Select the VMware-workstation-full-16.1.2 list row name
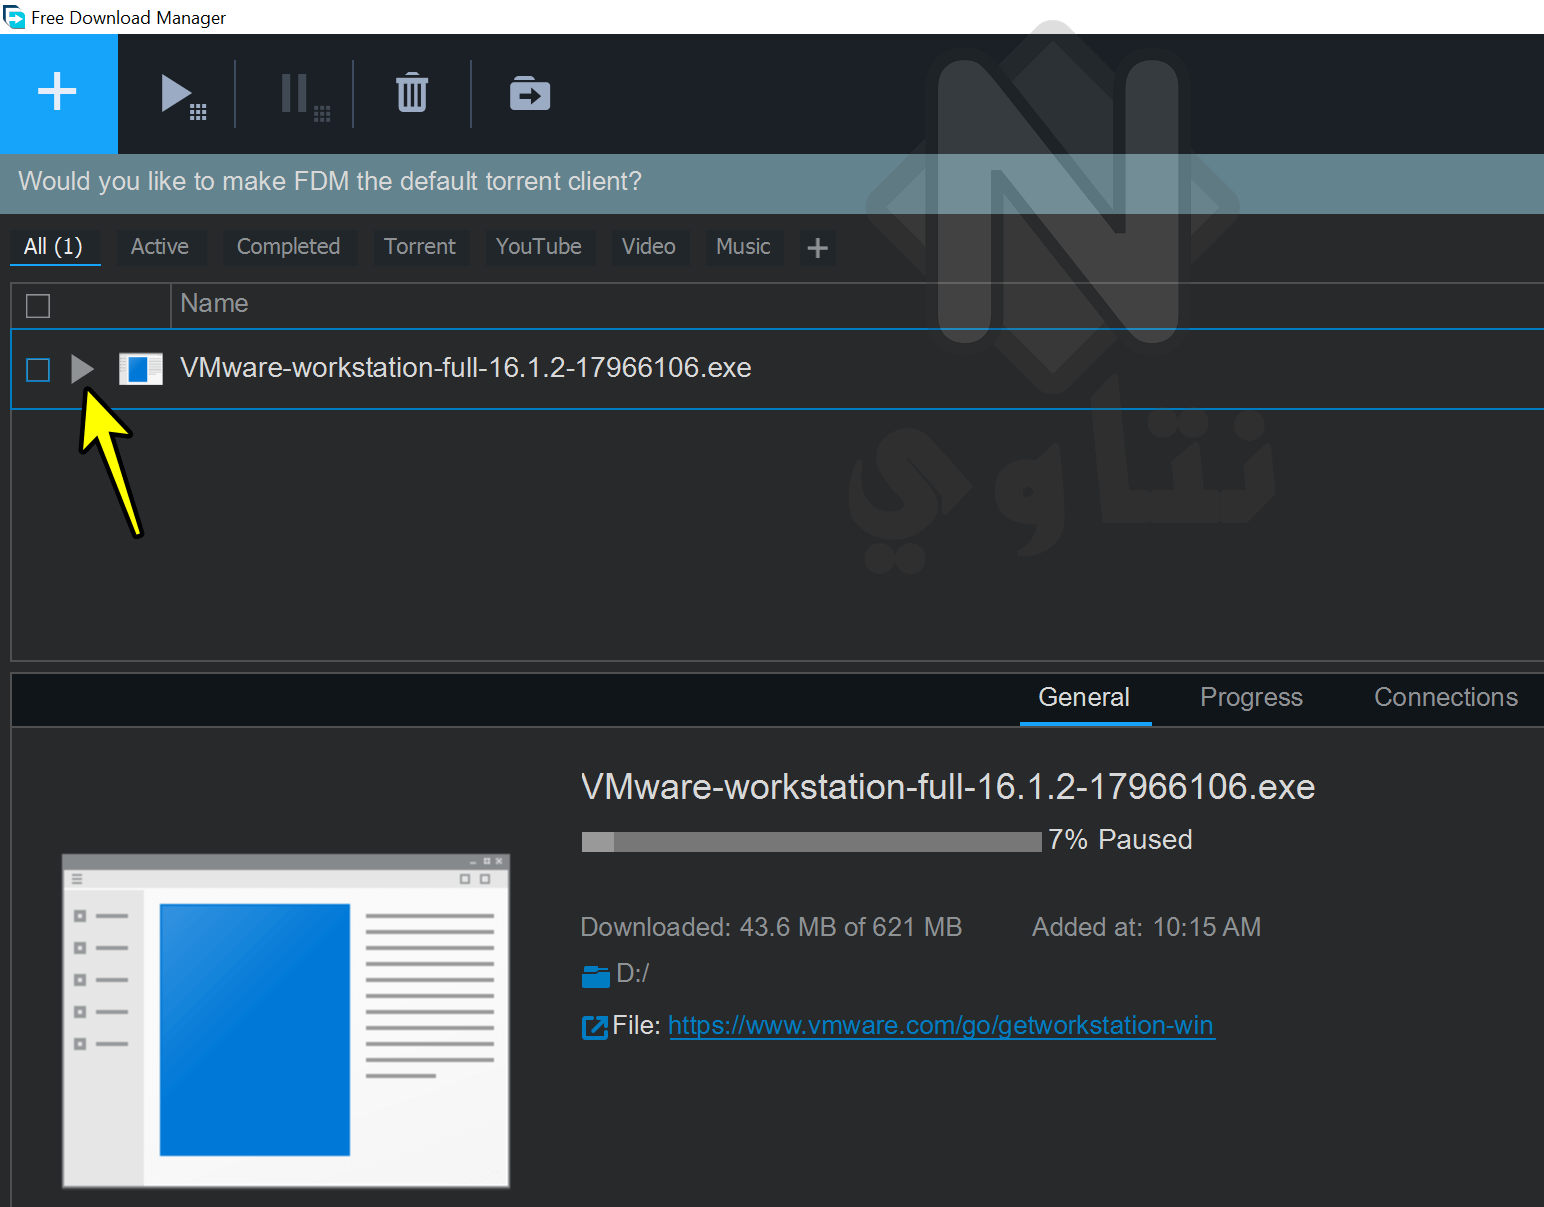The height and width of the screenshot is (1207, 1544). click(465, 368)
